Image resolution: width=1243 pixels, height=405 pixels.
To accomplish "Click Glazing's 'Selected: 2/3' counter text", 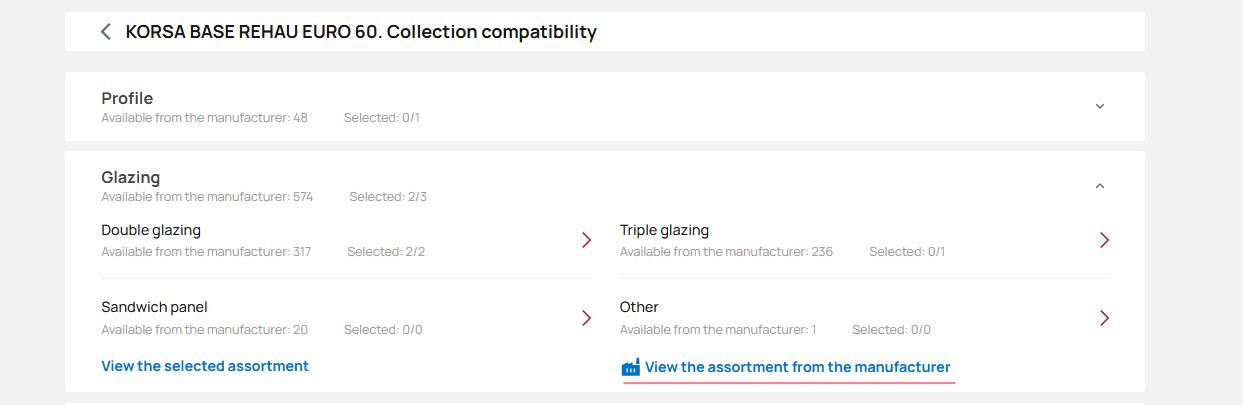I will (388, 197).
